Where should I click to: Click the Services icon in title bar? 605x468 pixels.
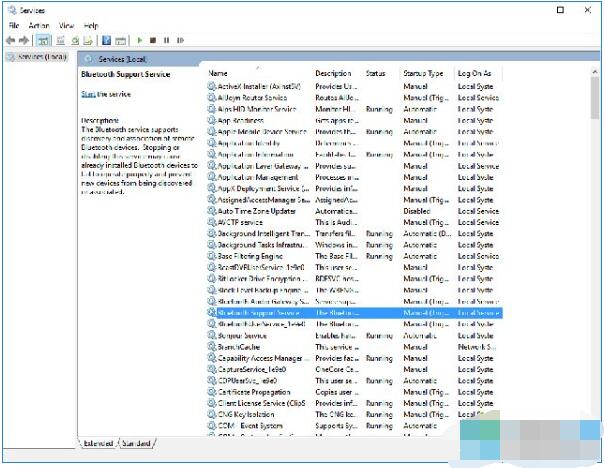click(x=12, y=10)
